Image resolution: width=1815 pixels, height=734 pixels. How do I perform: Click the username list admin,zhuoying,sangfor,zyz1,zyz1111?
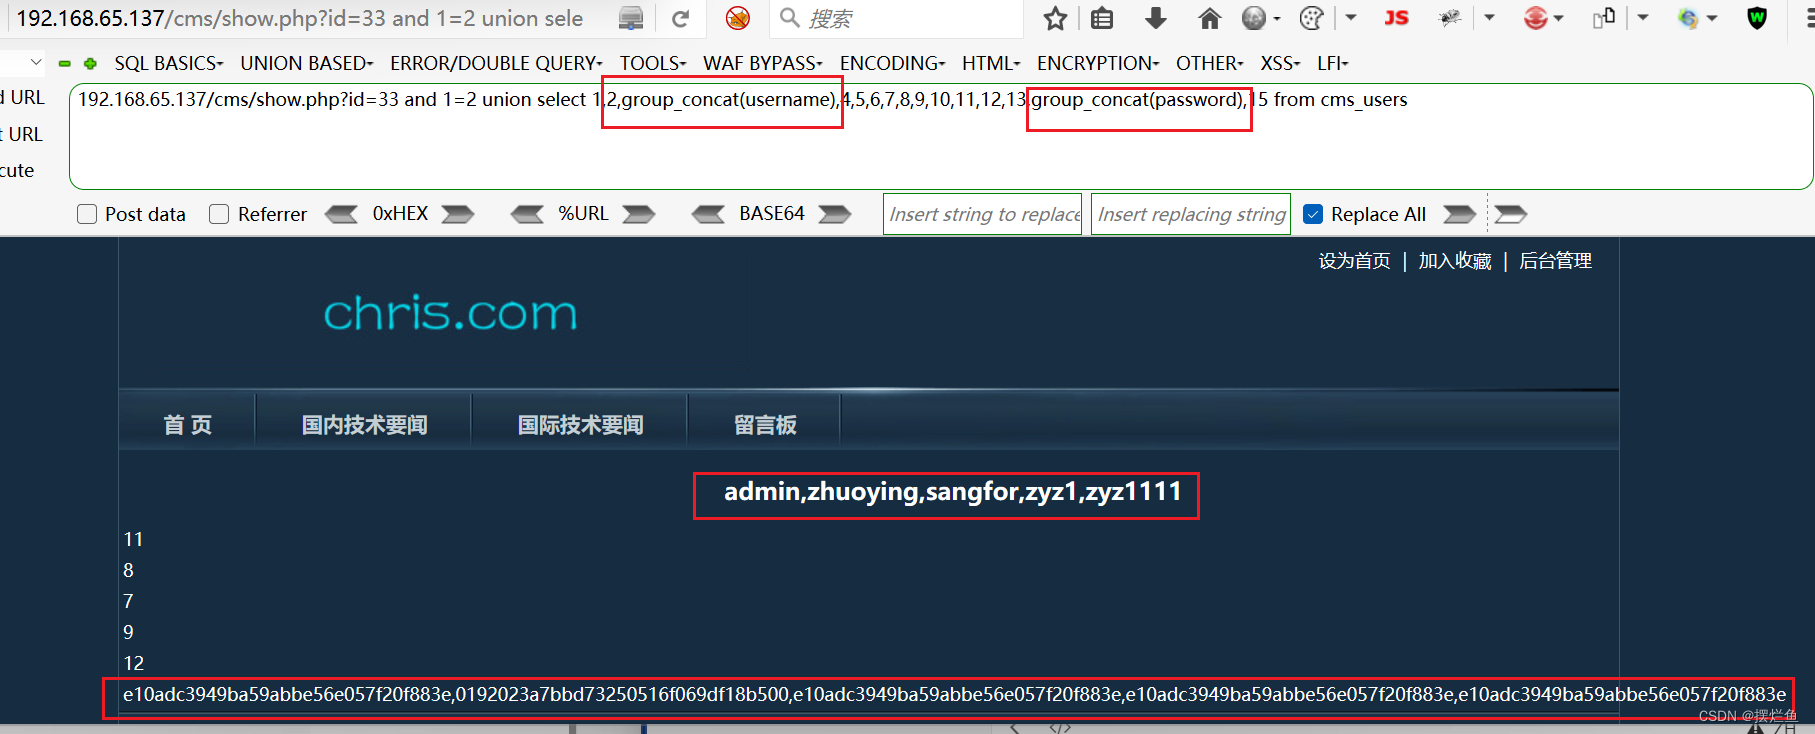coord(953,491)
